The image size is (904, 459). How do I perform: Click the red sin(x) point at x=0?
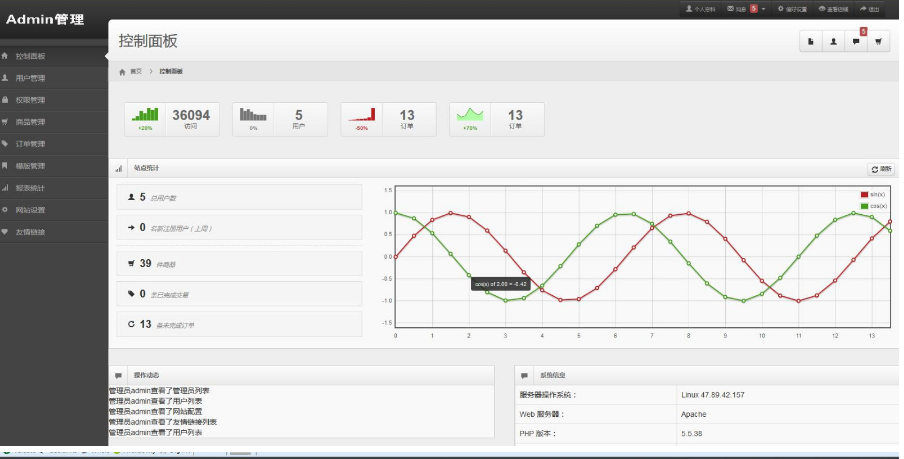click(396, 257)
